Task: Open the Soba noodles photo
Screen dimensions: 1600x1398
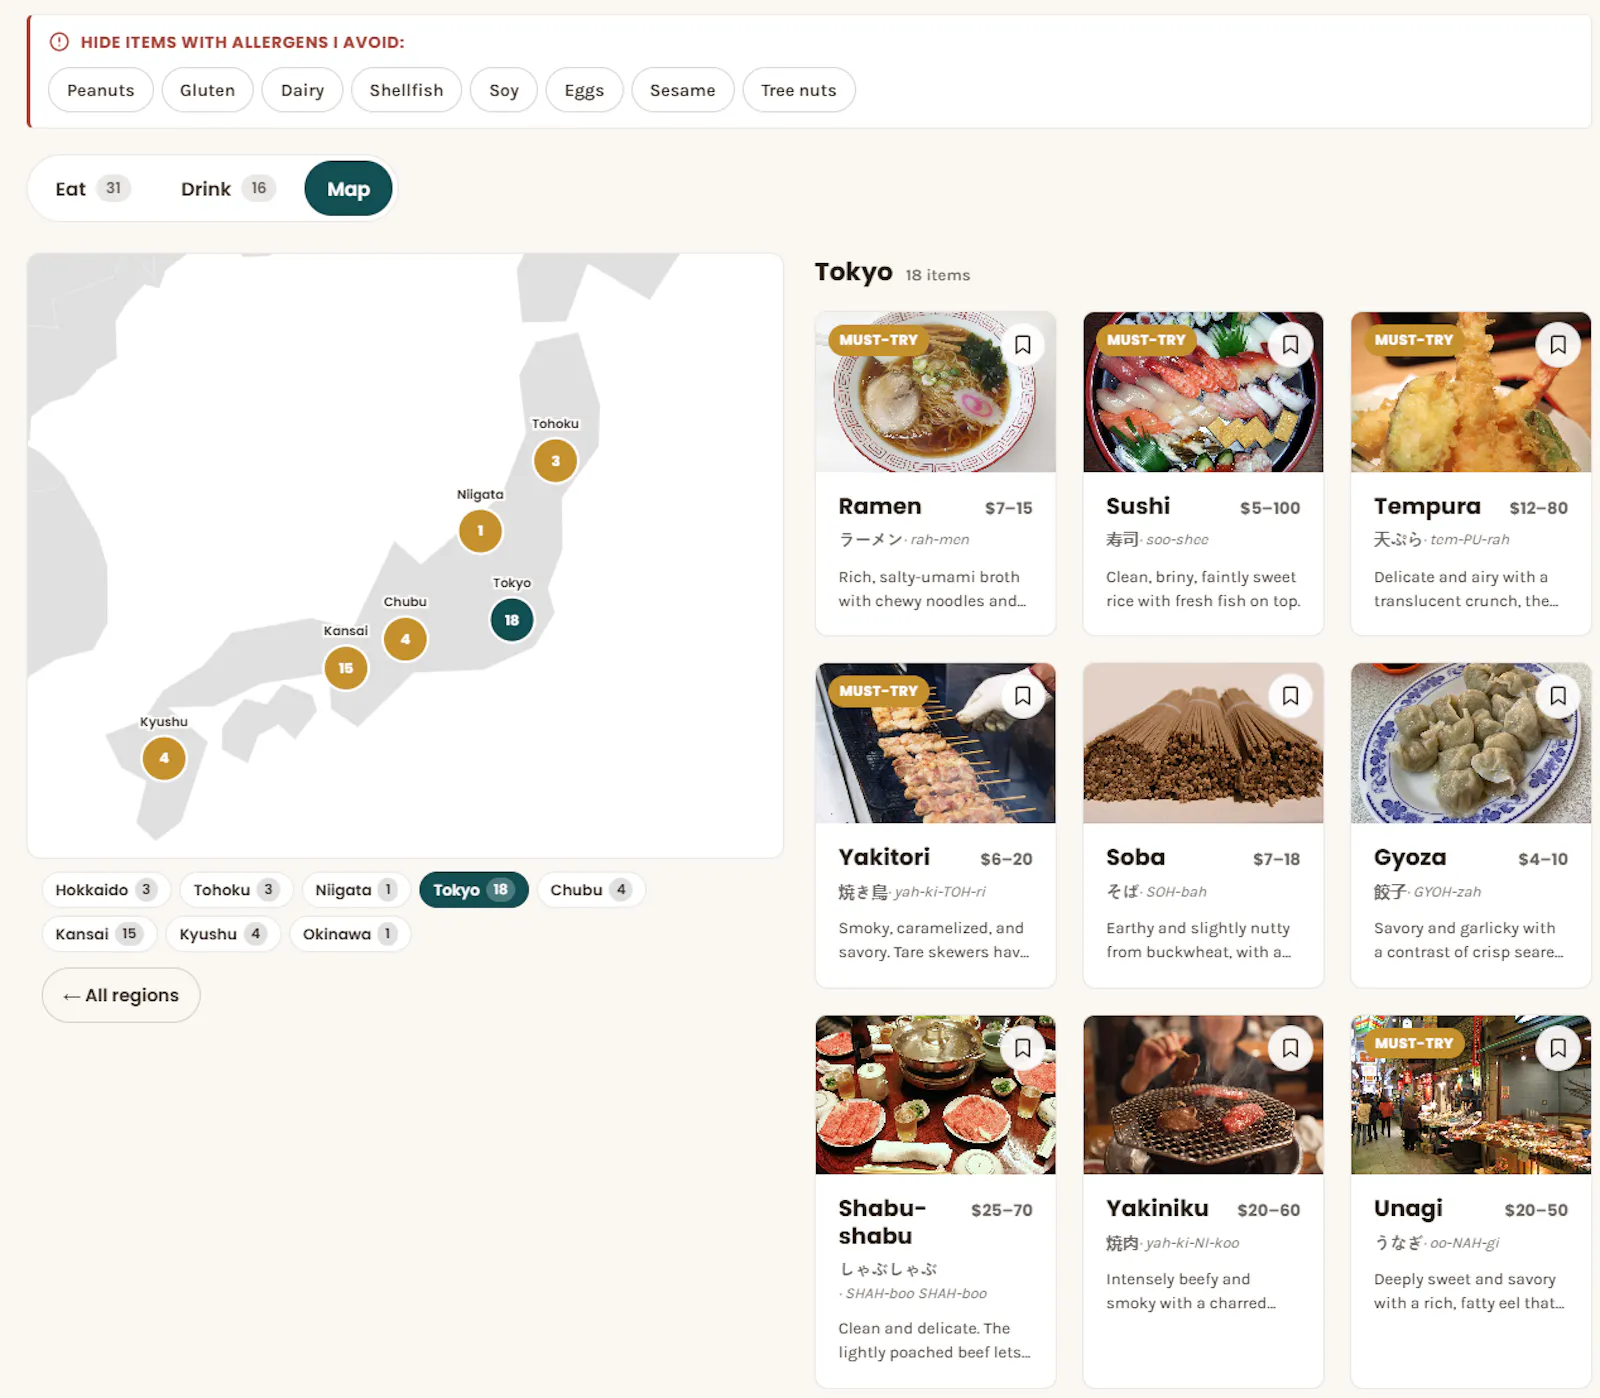Action: 1203,743
